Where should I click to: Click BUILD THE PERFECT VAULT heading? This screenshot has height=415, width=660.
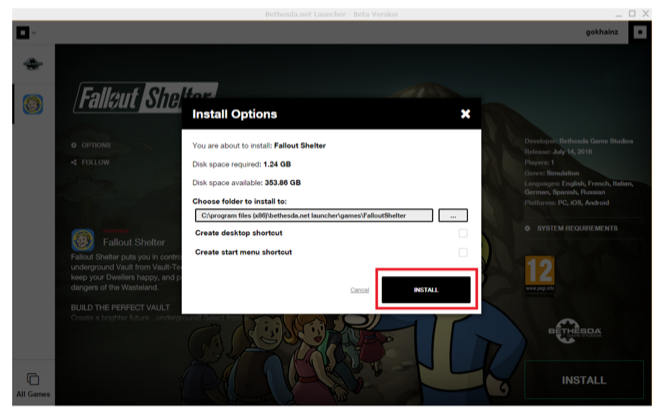click(120, 308)
